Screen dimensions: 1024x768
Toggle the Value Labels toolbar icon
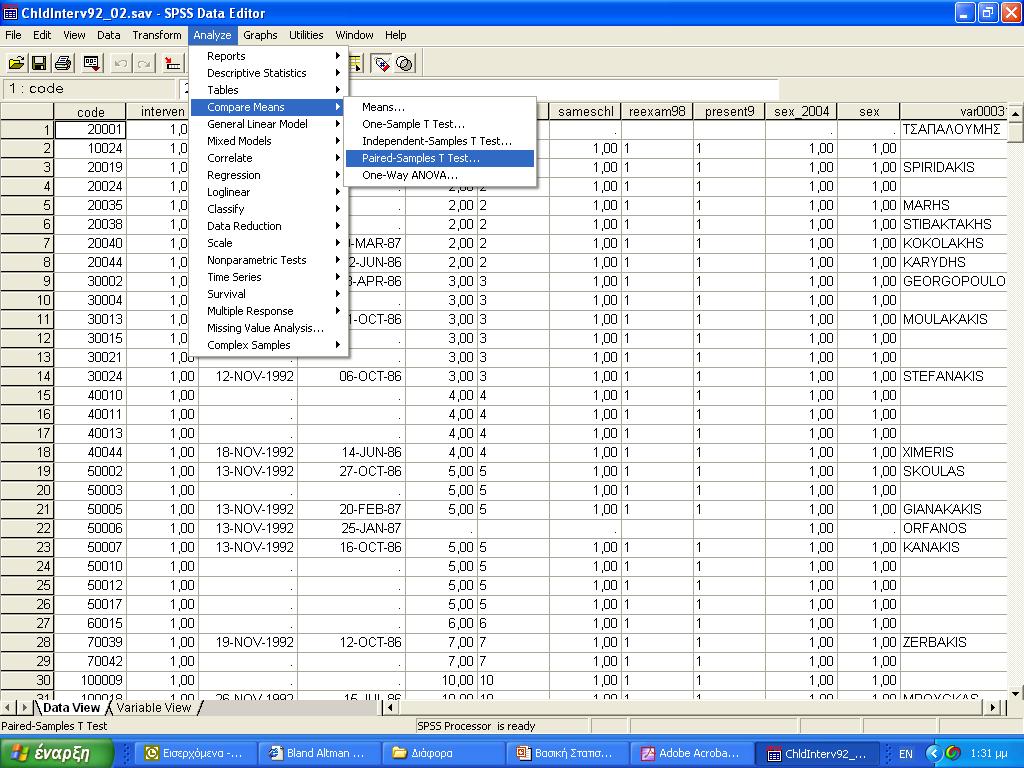coord(381,63)
